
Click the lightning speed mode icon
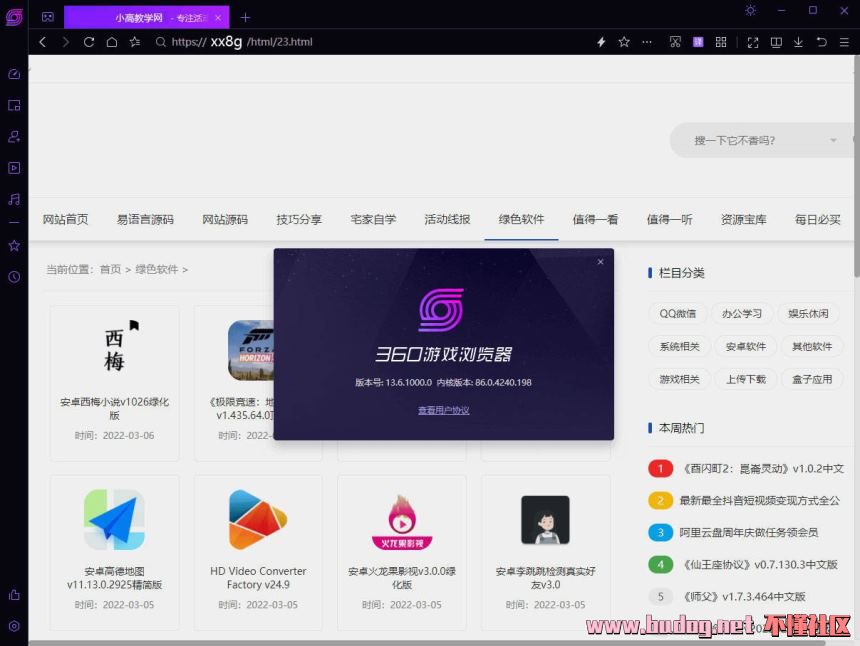[601, 42]
